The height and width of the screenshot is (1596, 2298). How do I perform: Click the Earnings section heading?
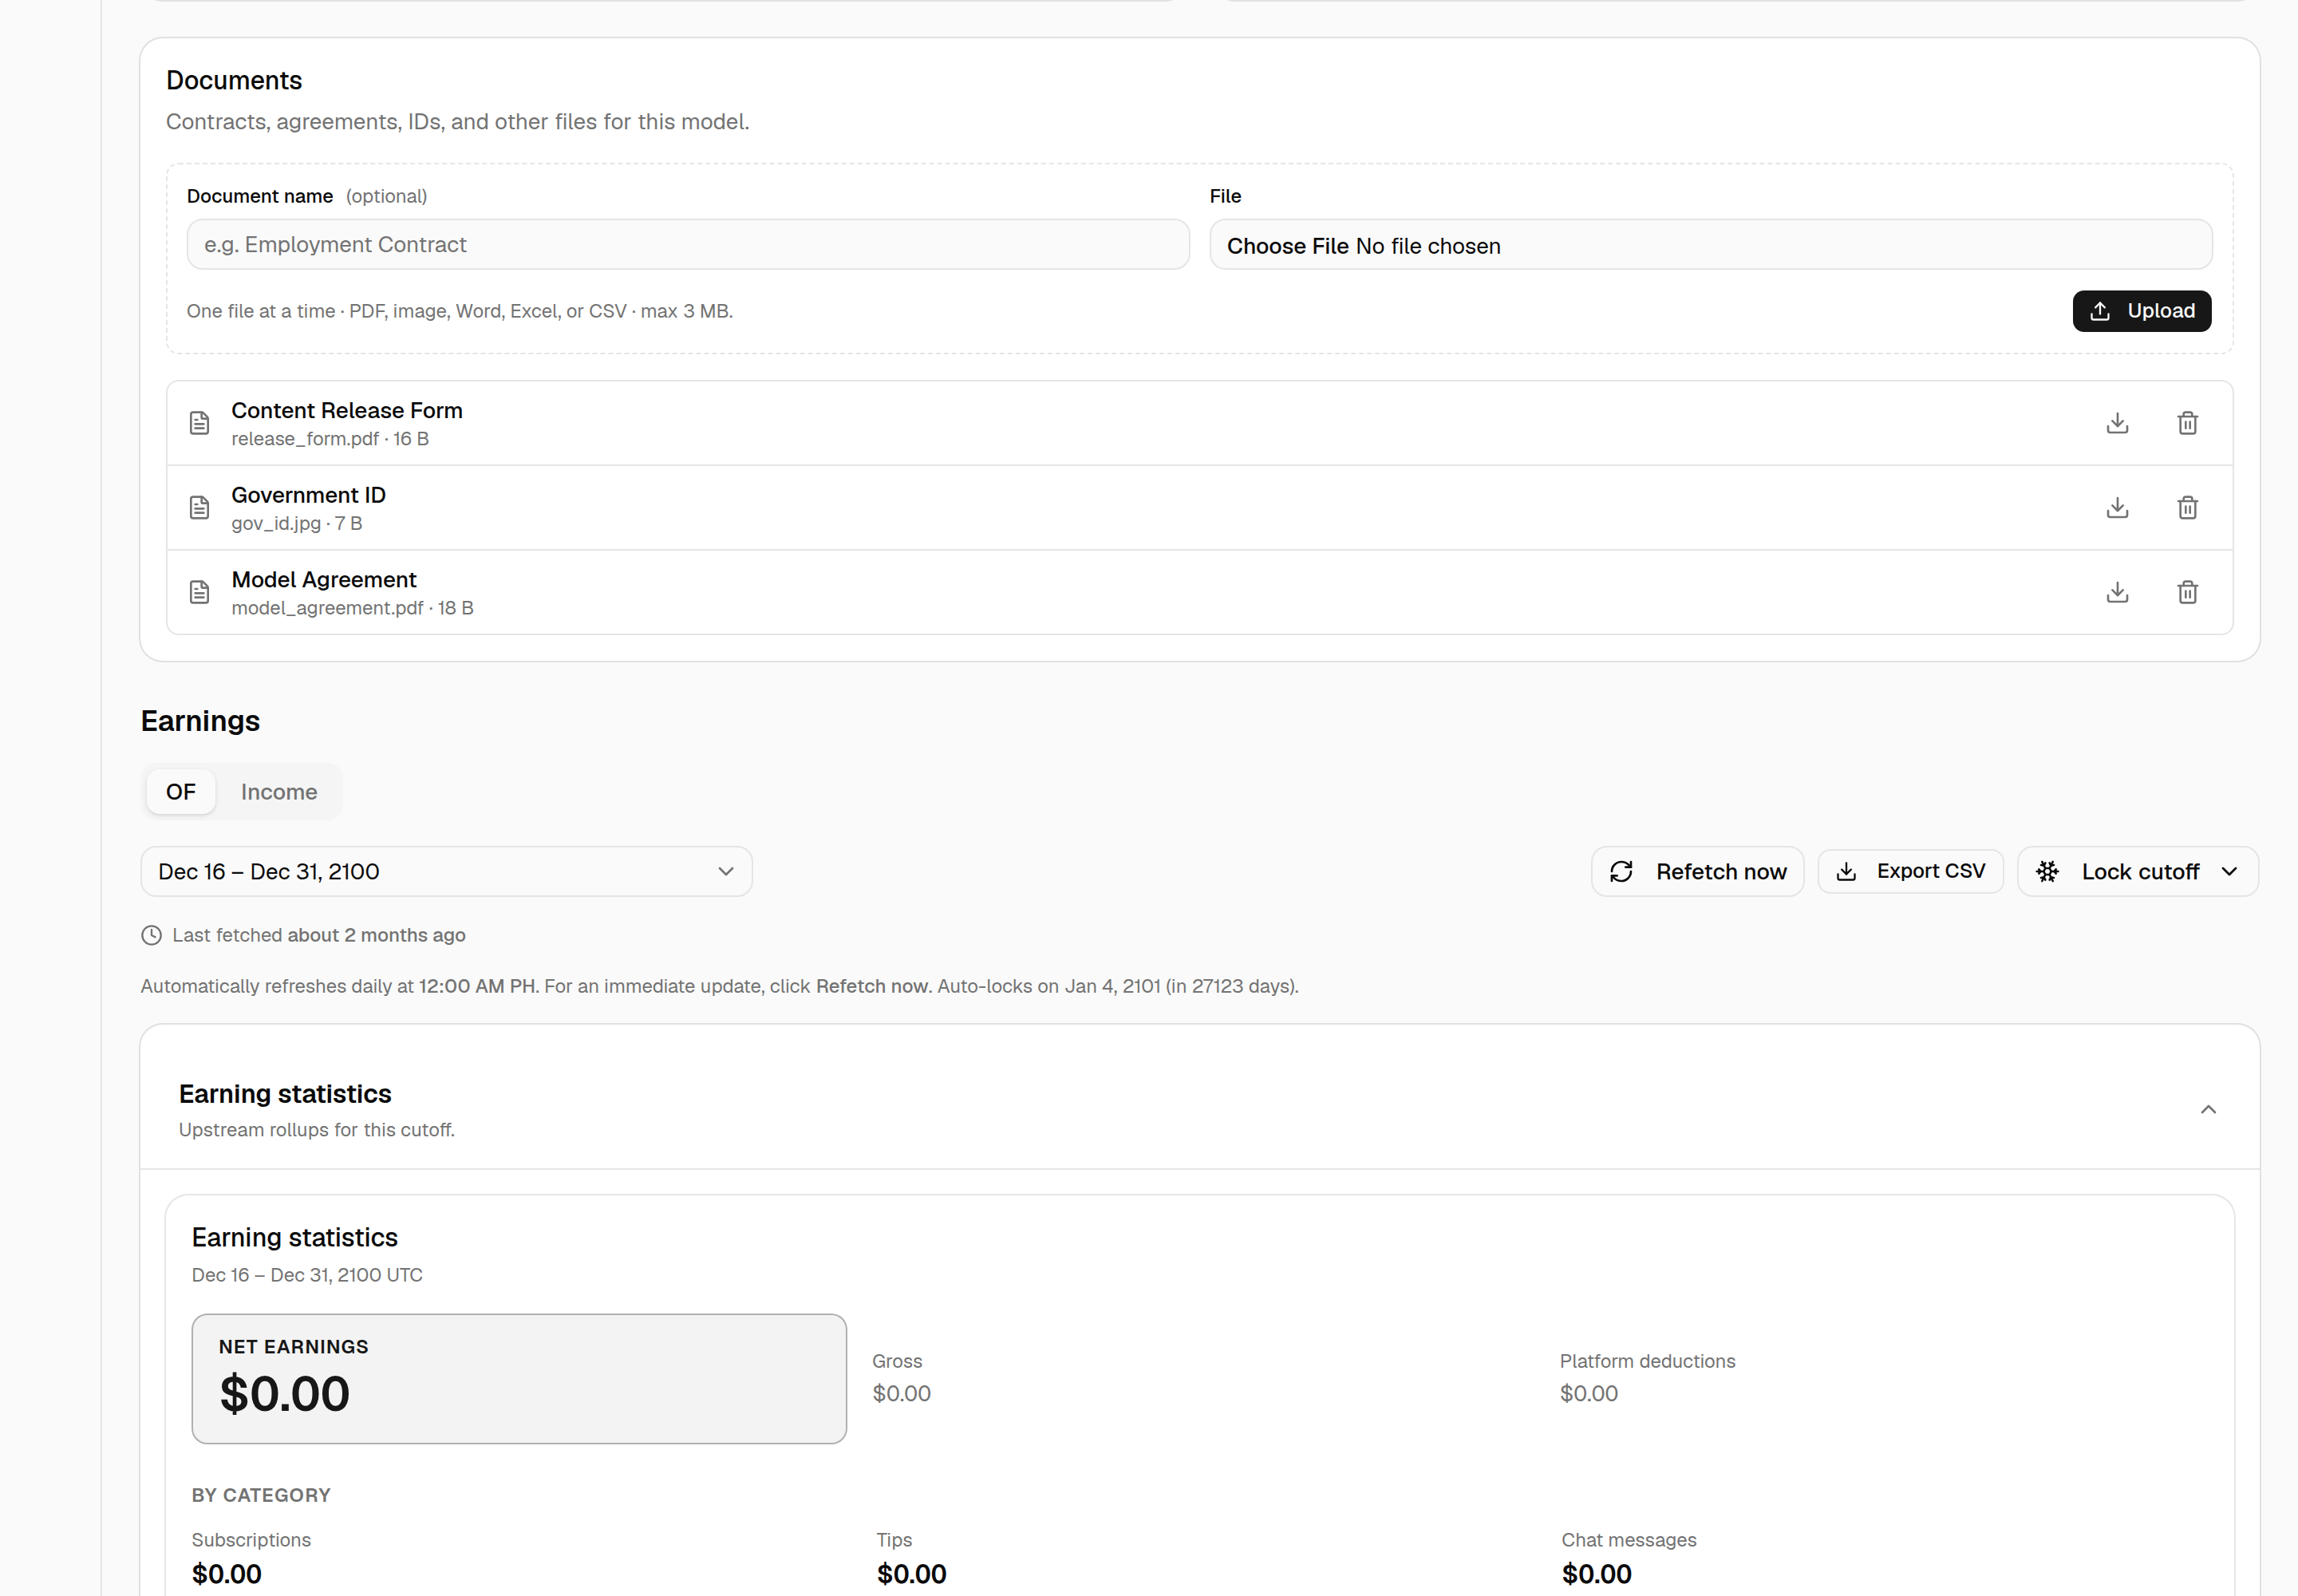[x=200, y=721]
